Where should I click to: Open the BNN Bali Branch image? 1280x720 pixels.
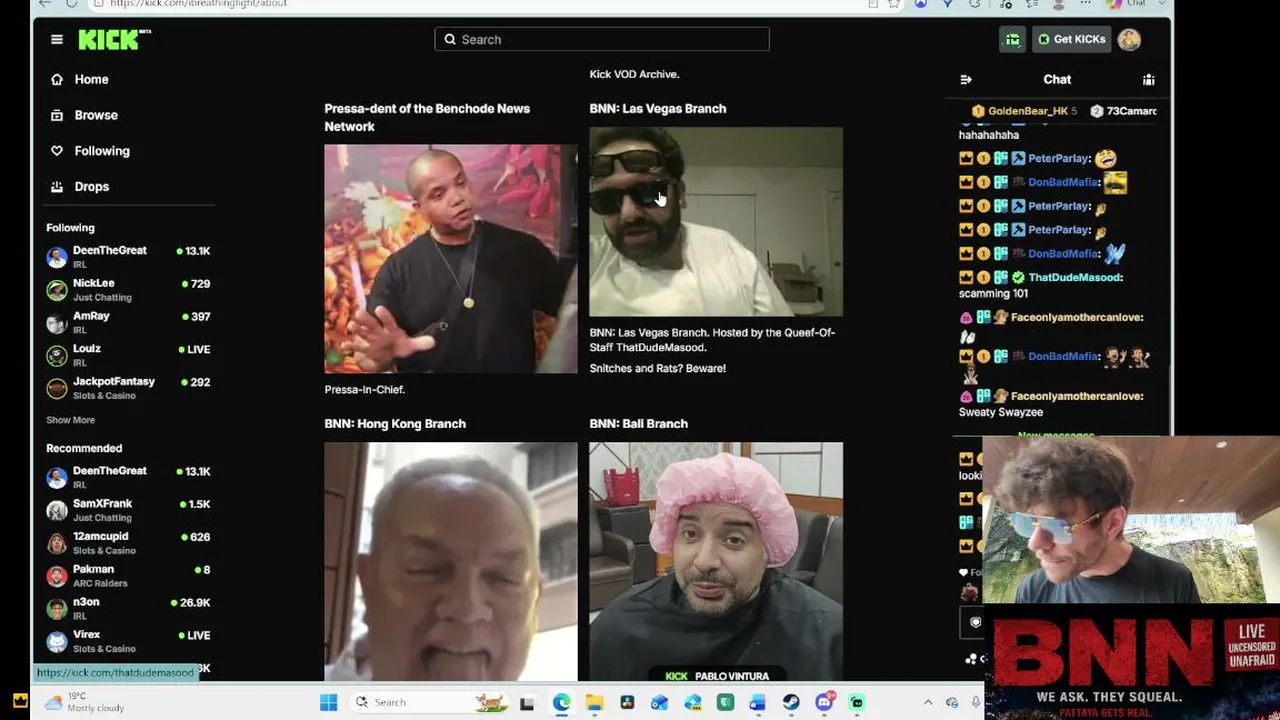click(716, 561)
